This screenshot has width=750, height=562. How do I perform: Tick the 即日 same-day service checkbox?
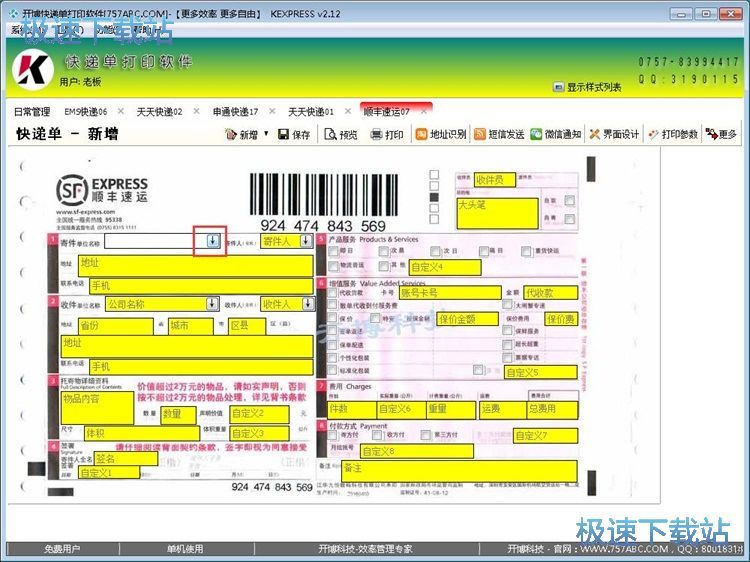[333, 251]
